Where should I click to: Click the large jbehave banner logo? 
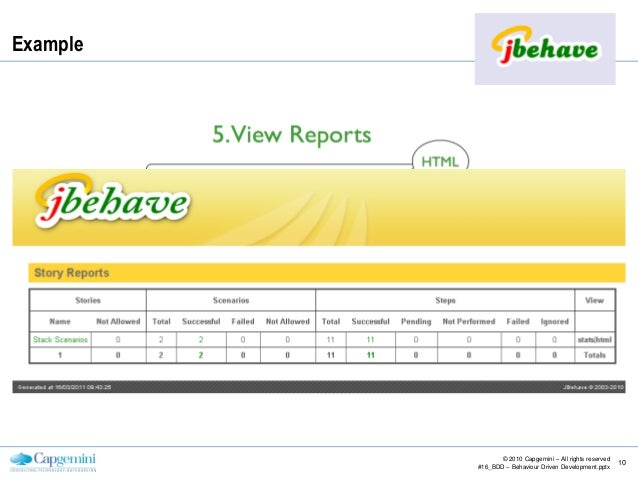(x=112, y=202)
